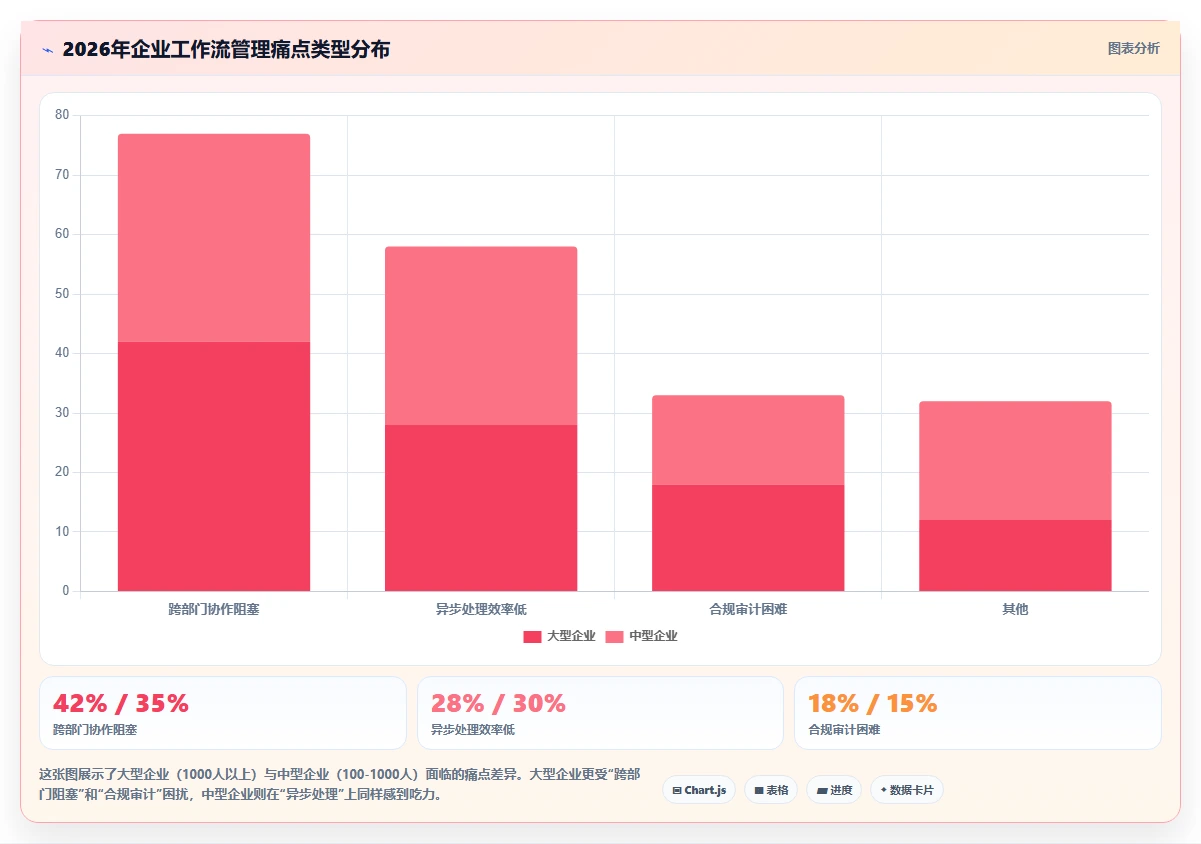Select the 表格 tag chip
1201x844 pixels.
point(771,790)
